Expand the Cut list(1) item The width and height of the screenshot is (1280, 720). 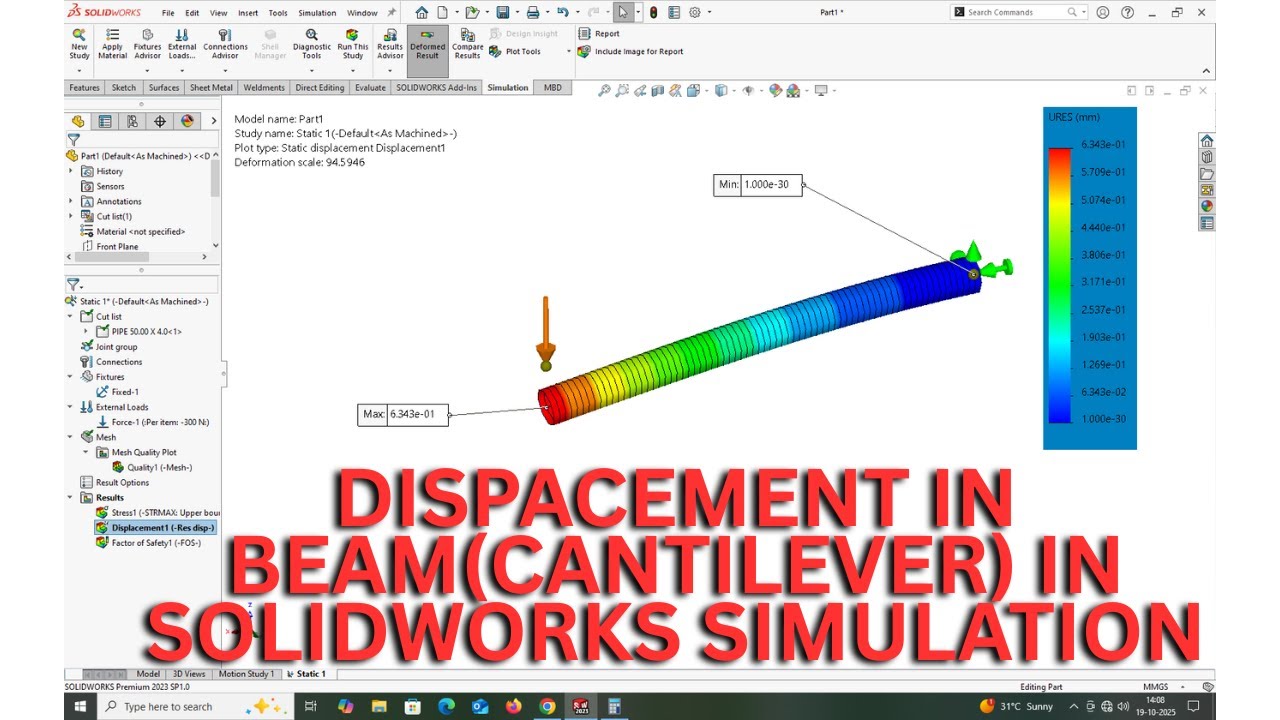click(x=71, y=216)
